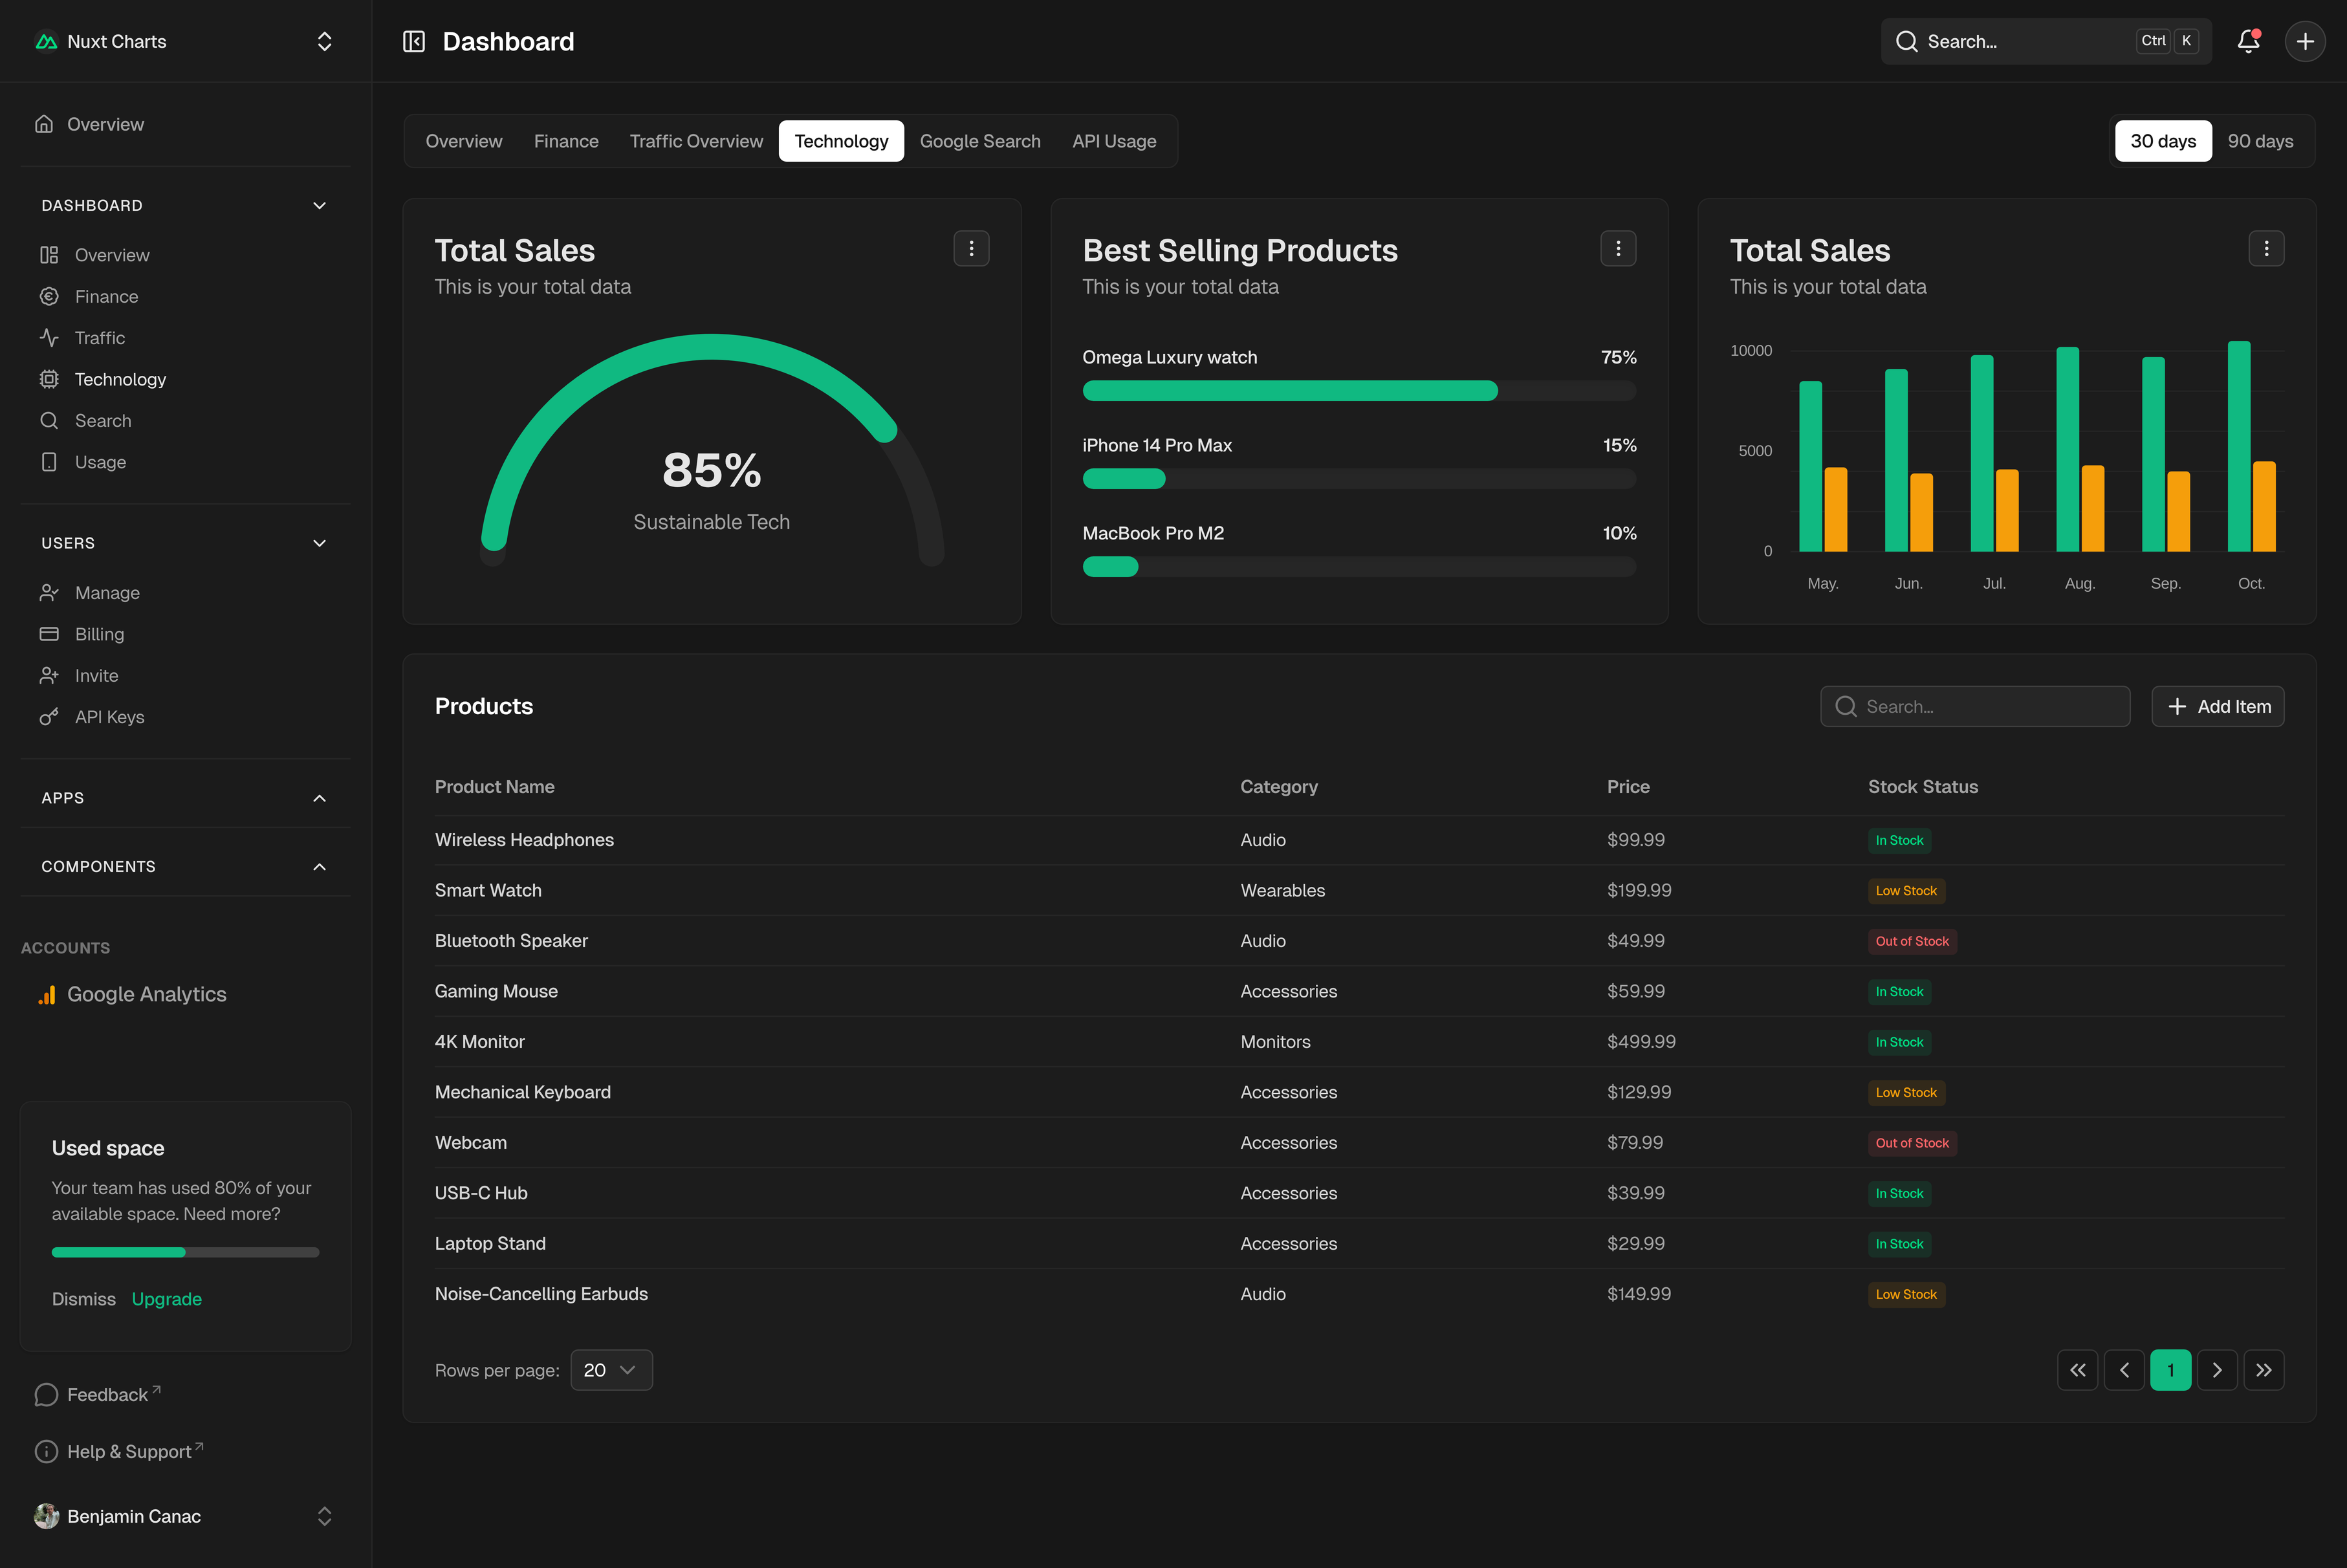The image size is (2347, 1568).
Task: Click the Upgrade link in Used space
Action: coord(167,1299)
